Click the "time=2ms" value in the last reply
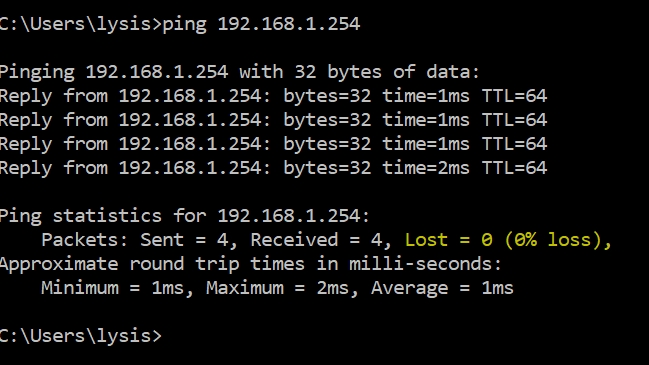Image resolution: width=649 pixels, height=365 pixels. point(425,168)
